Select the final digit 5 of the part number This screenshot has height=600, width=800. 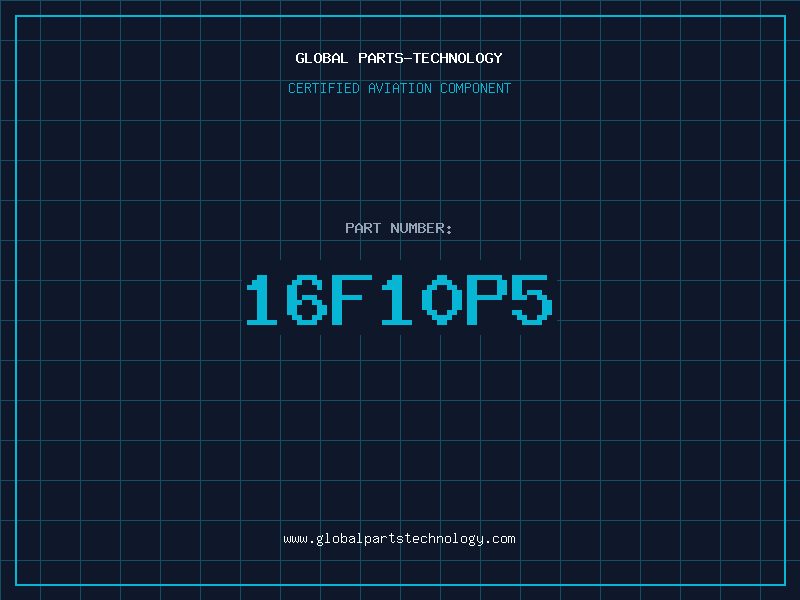[530, 300]
